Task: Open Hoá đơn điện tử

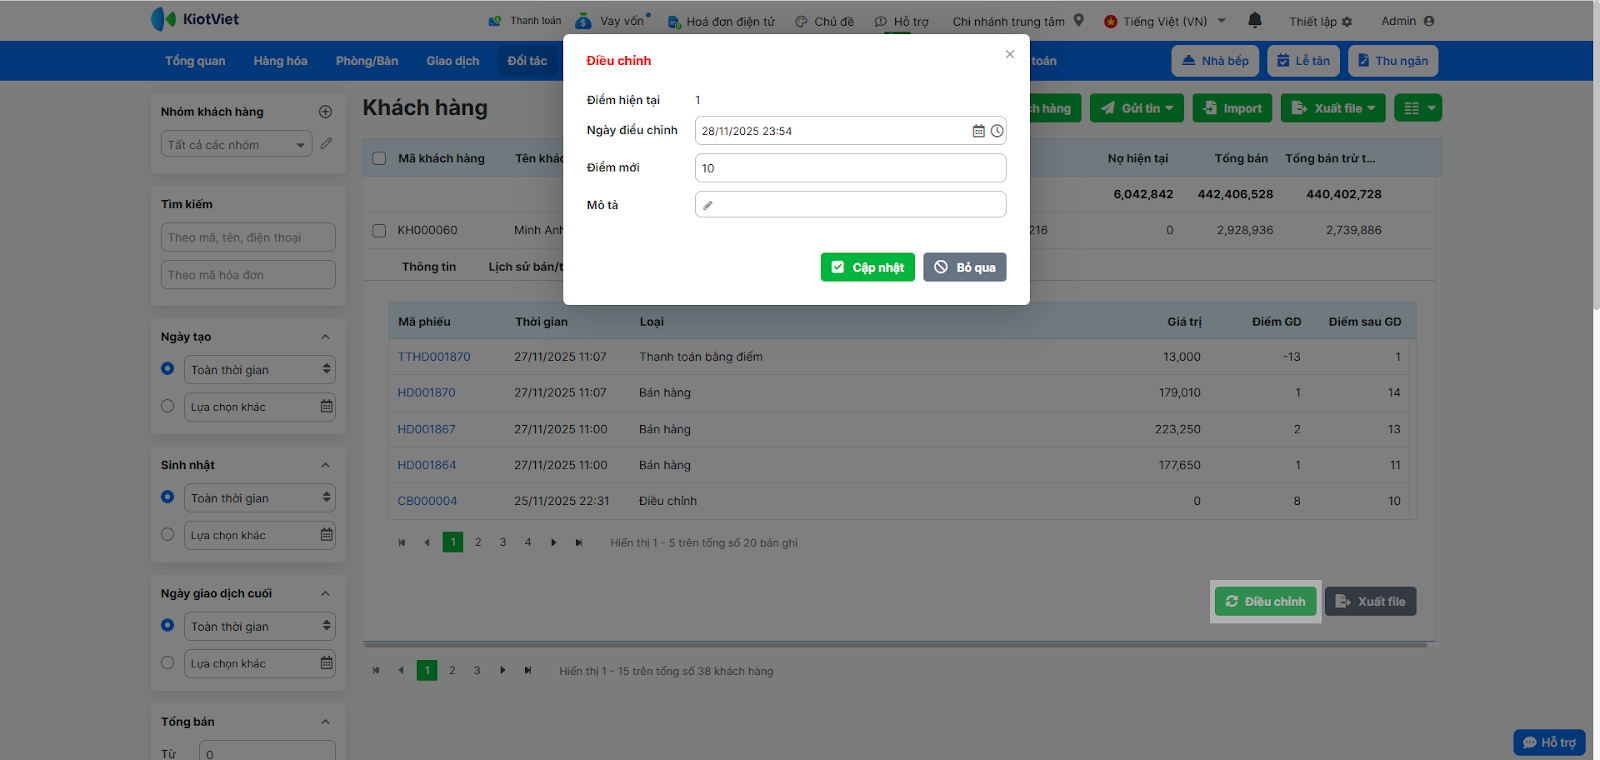Action: point(721,21)
